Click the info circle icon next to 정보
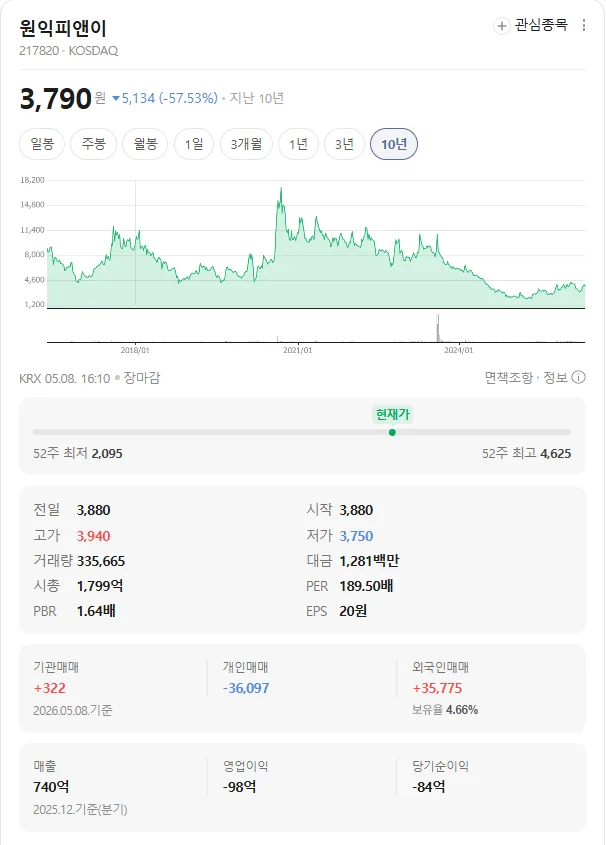Screen dimensions: 606x845 (x=579, y=377)
